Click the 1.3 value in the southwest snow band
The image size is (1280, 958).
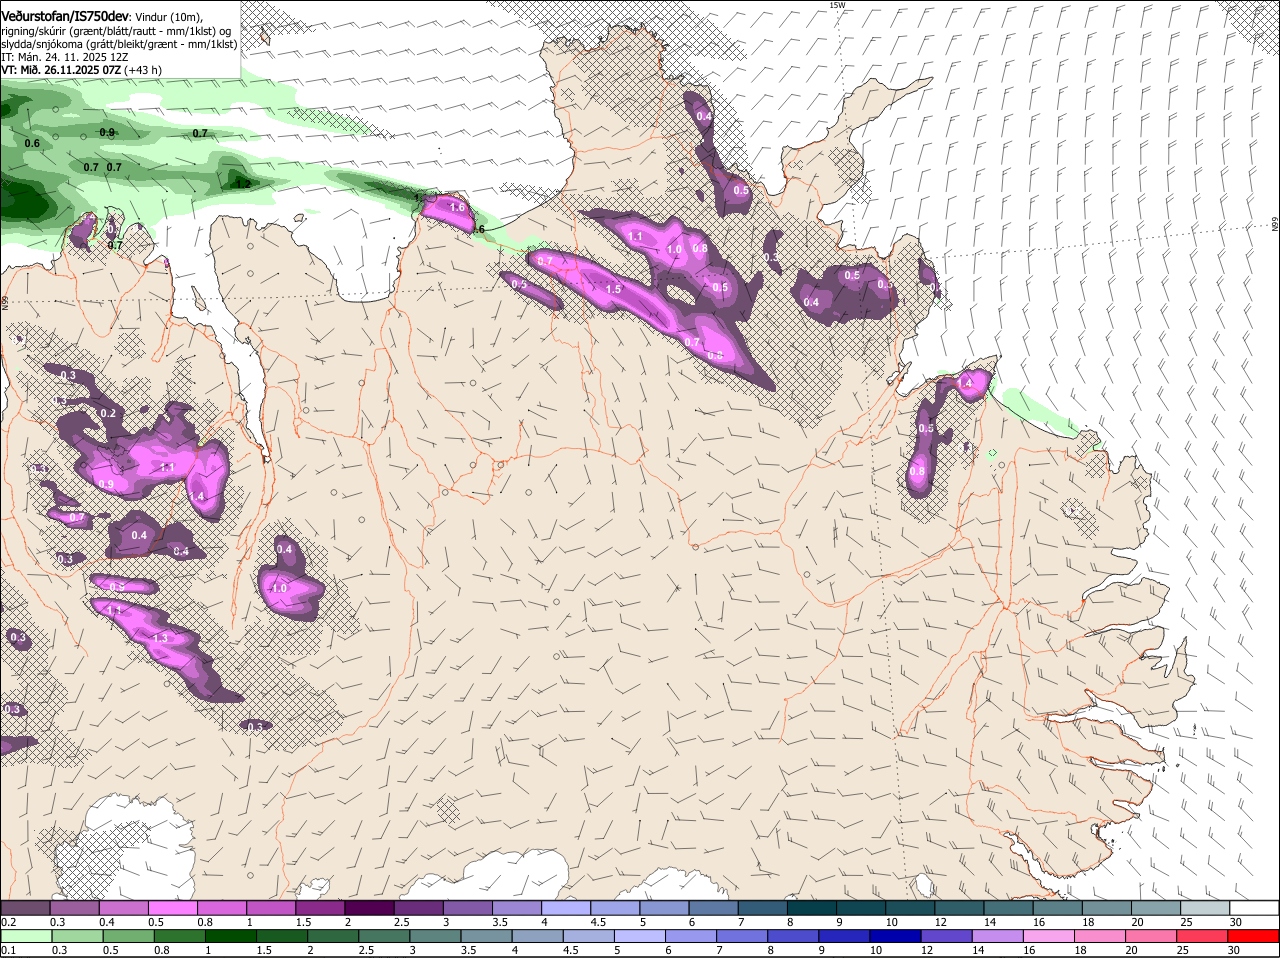pyautogui.click(x=160, y=638)
